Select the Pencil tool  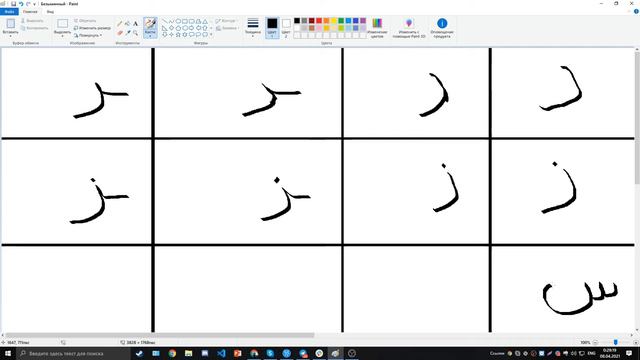click(120, 24)
